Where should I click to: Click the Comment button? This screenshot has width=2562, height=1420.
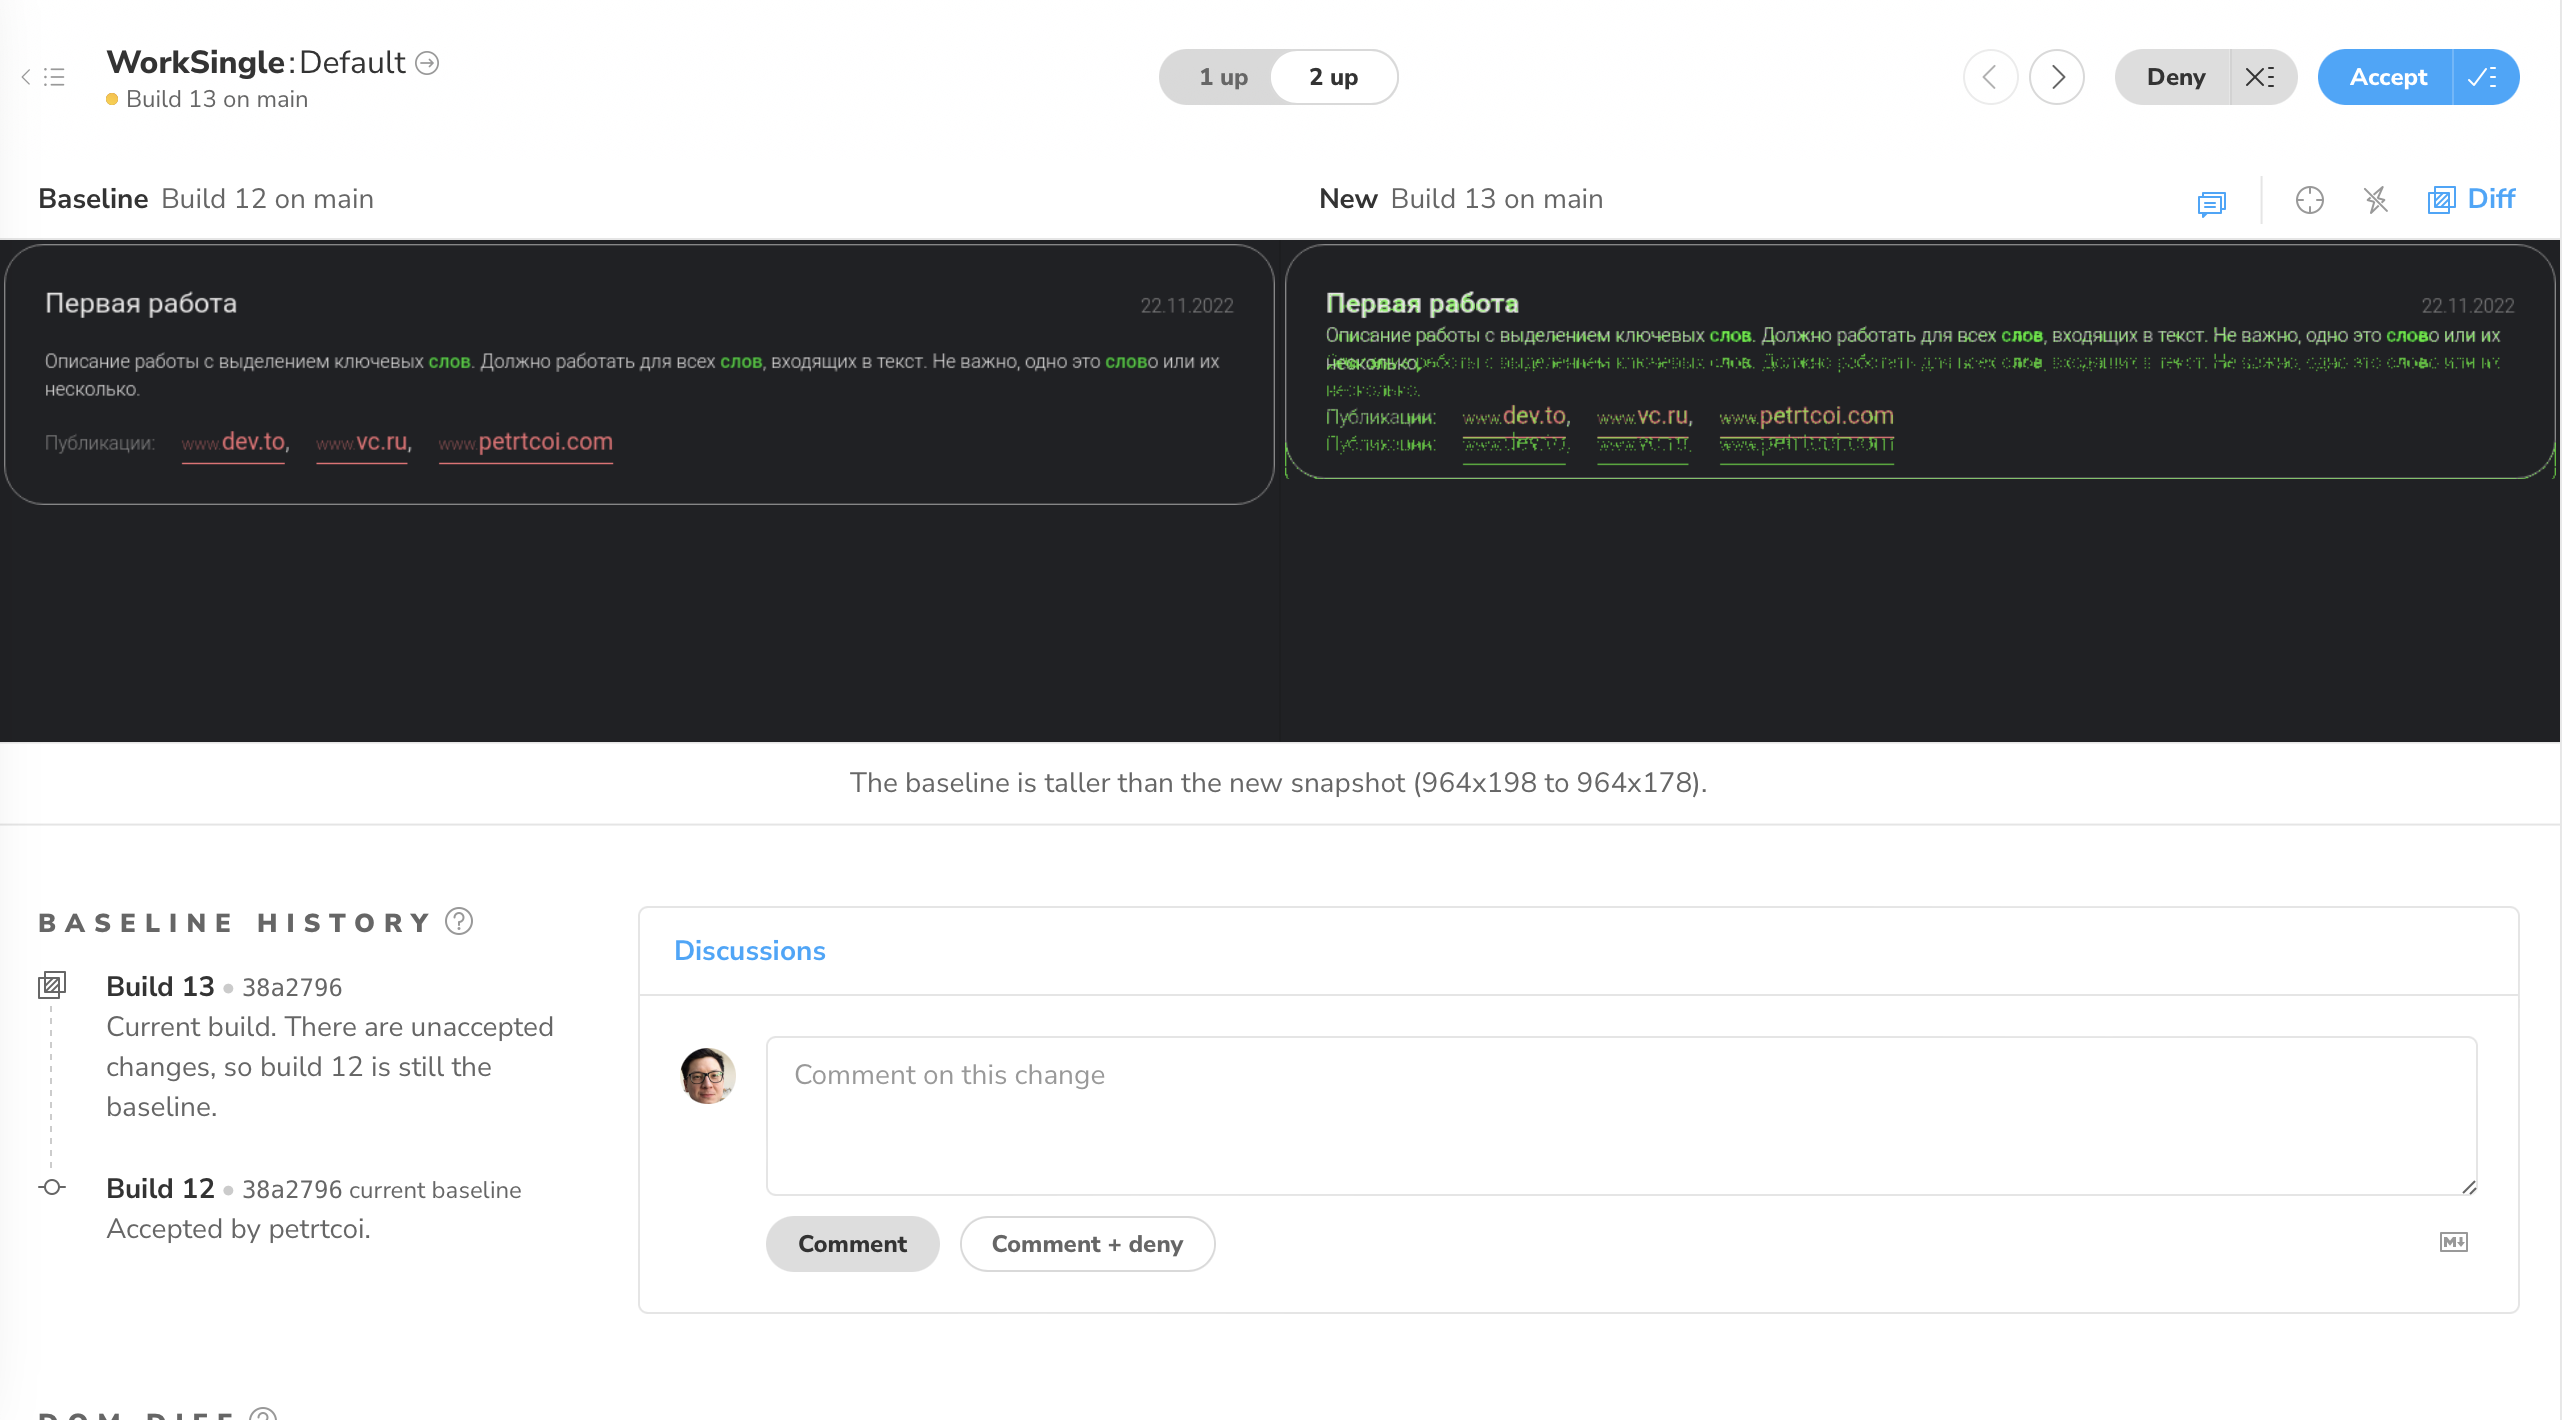pos(852,1244)
